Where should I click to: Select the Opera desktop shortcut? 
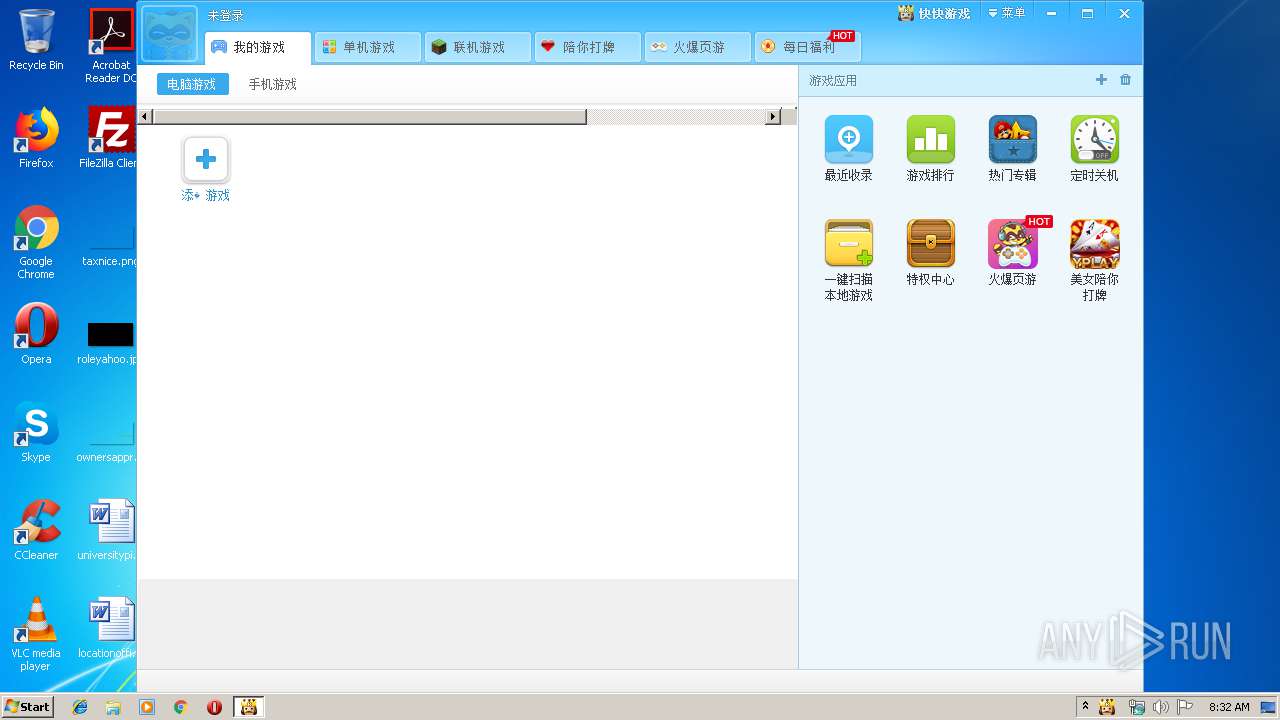click(36, 334)
